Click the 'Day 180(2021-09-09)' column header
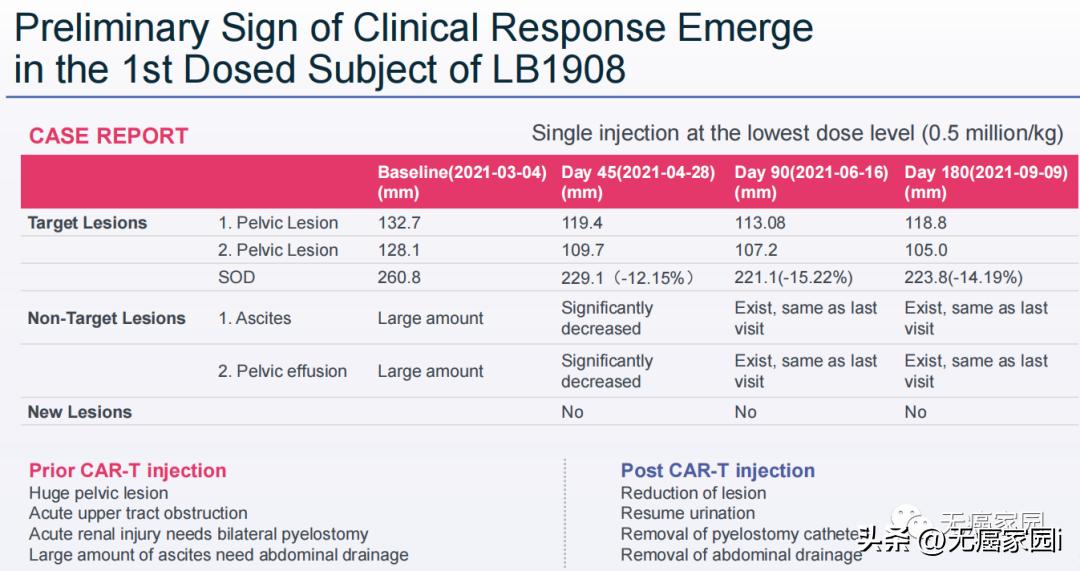 (x=985, y=182)
